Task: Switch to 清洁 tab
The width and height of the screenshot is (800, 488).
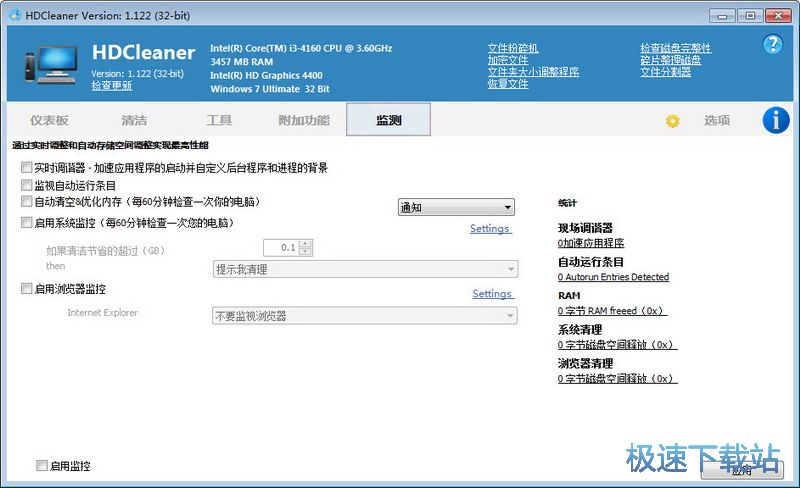Action: point(134,120)
